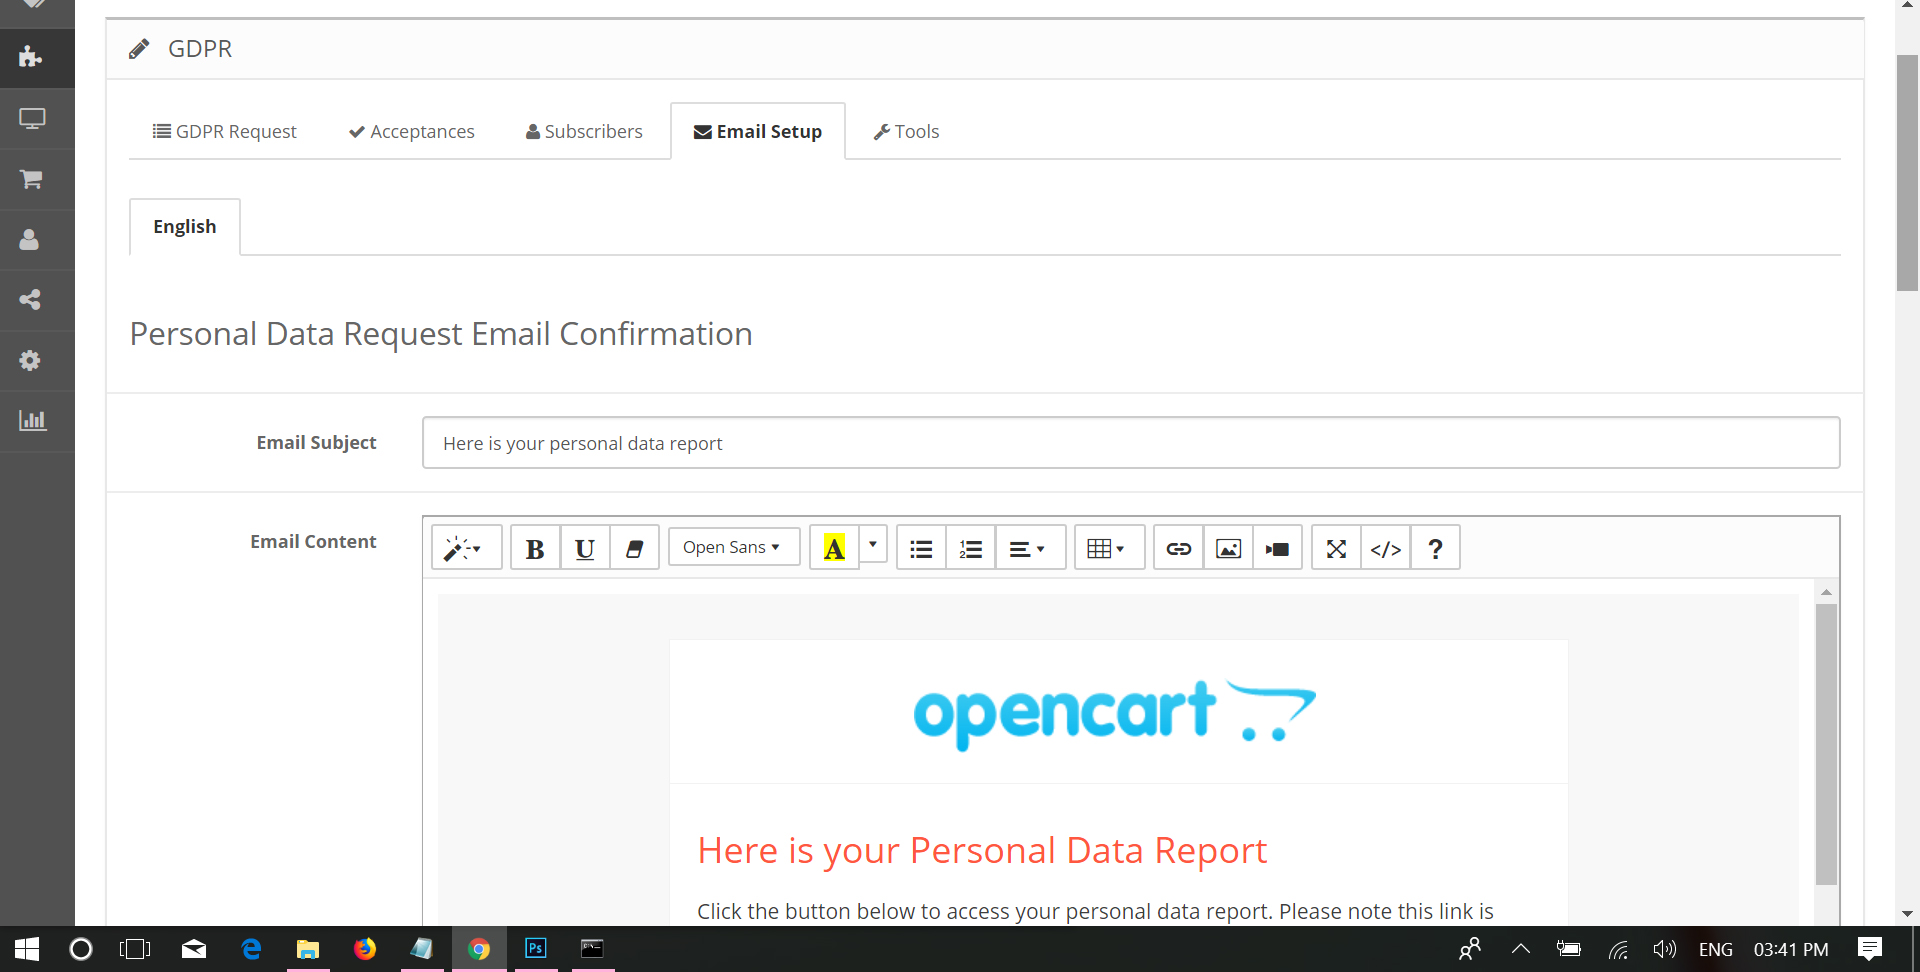Switch to the GDPR Request tab

(224, 131)
